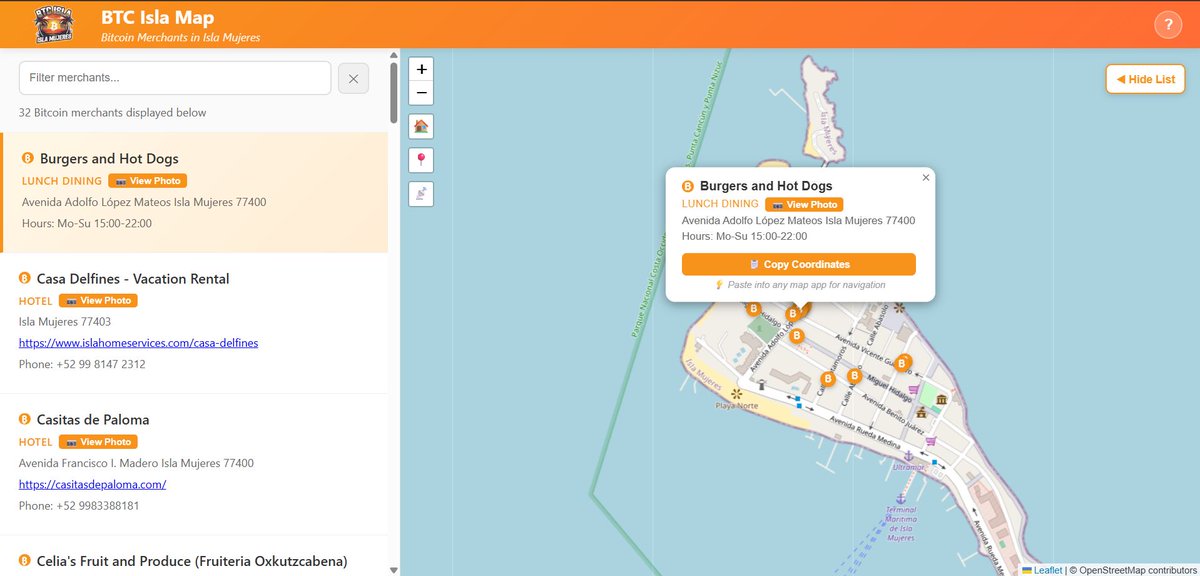Viewport: 1200px width, 576px height.
Task: View Photo for Casitas de Paloma
Action: pyautogui.click(x=98, y=442)
